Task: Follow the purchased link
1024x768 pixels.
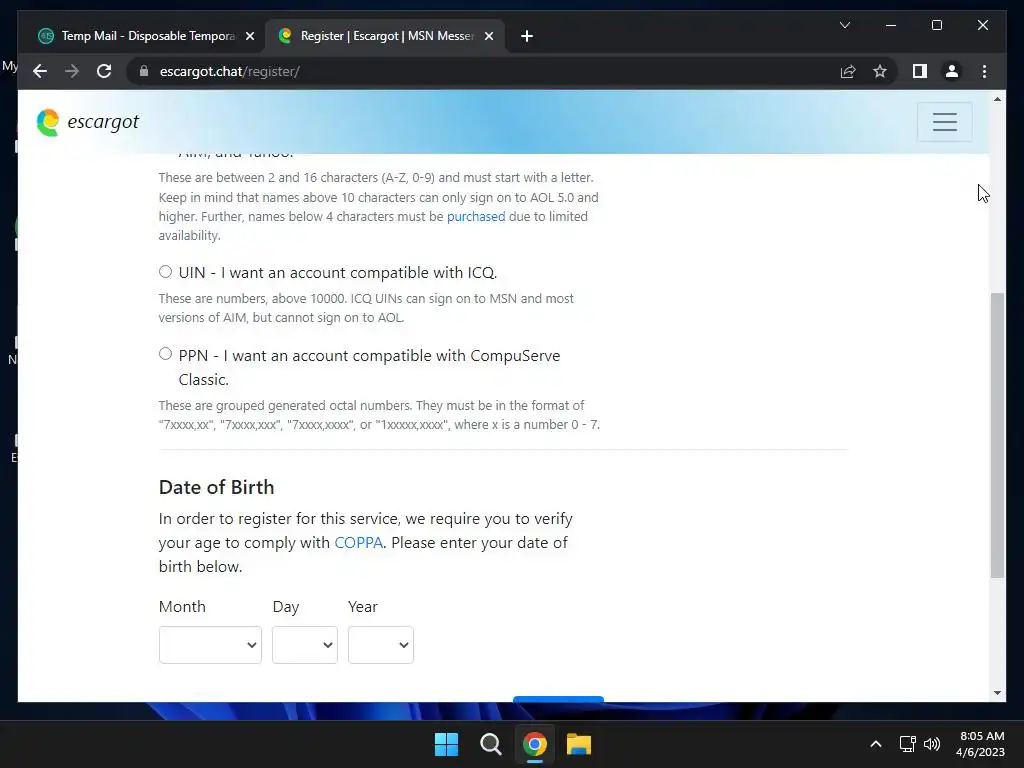Action: pos(476,217)
